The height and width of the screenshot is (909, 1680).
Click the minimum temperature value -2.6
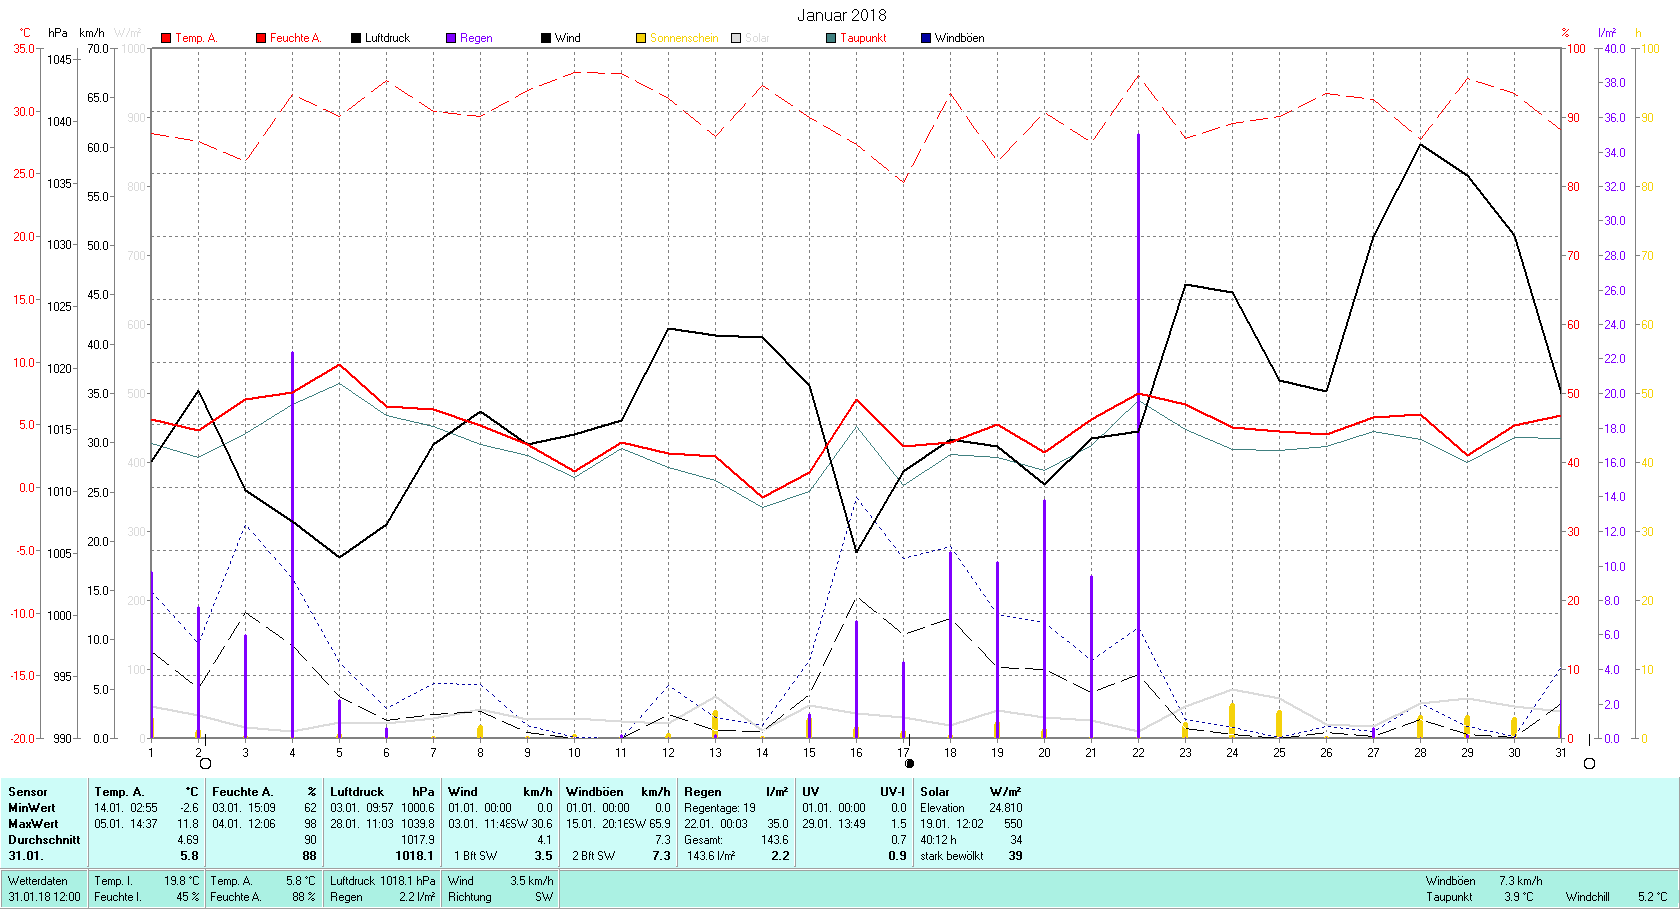coord(189,808)
